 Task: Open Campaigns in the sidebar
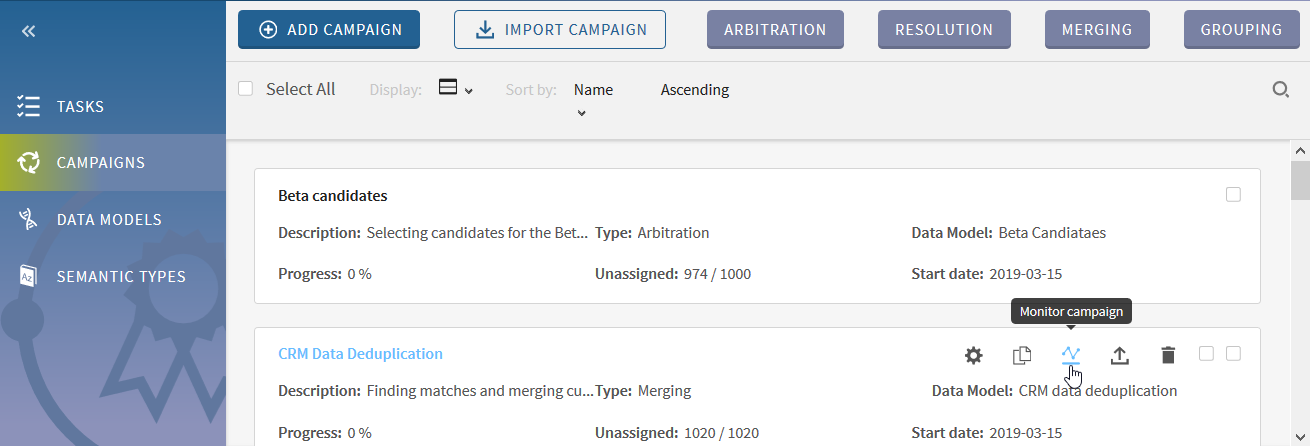point(100,163)
